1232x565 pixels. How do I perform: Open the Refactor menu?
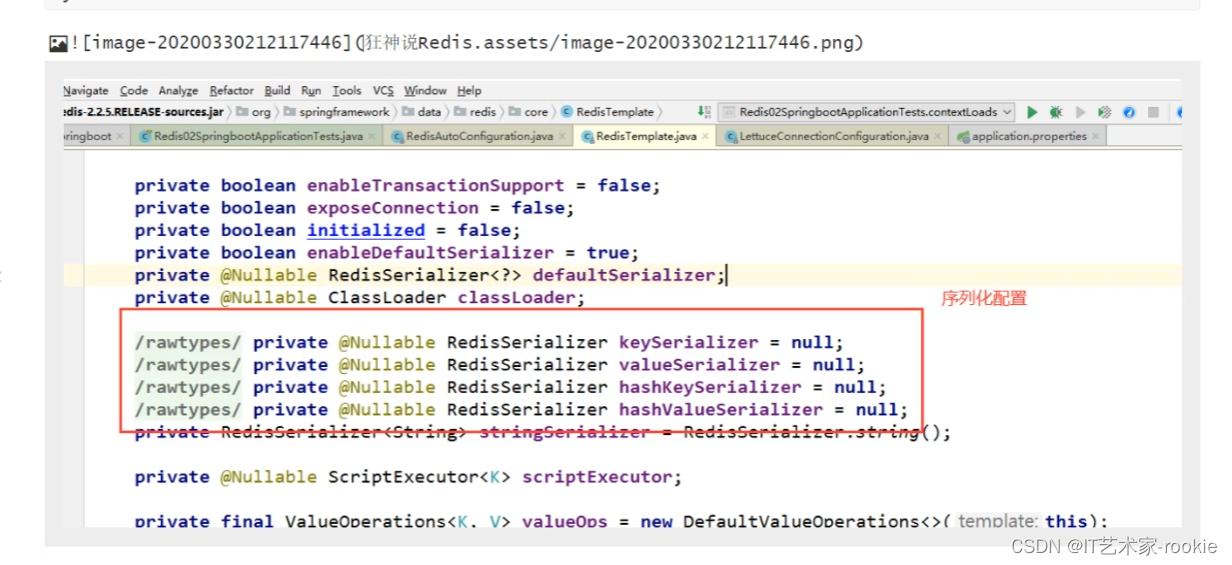point(232,90)
